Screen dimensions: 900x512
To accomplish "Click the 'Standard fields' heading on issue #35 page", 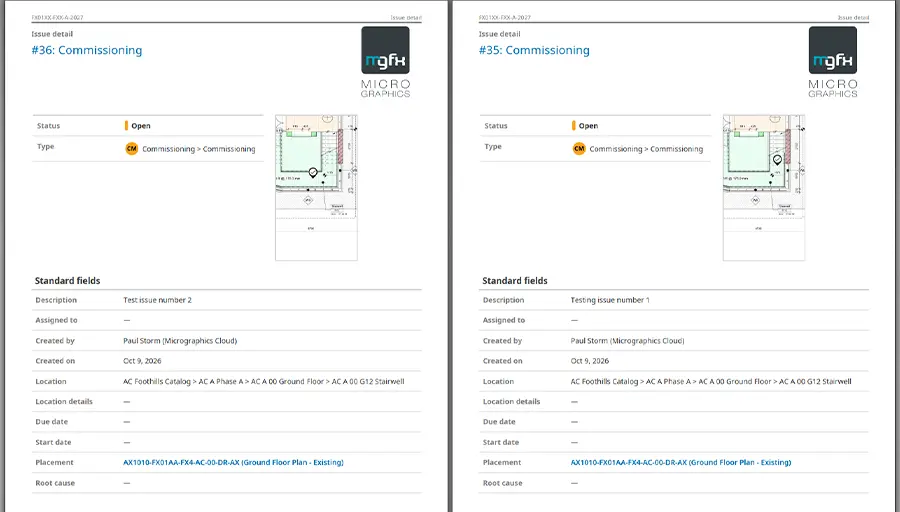I will tap(515, 281).
